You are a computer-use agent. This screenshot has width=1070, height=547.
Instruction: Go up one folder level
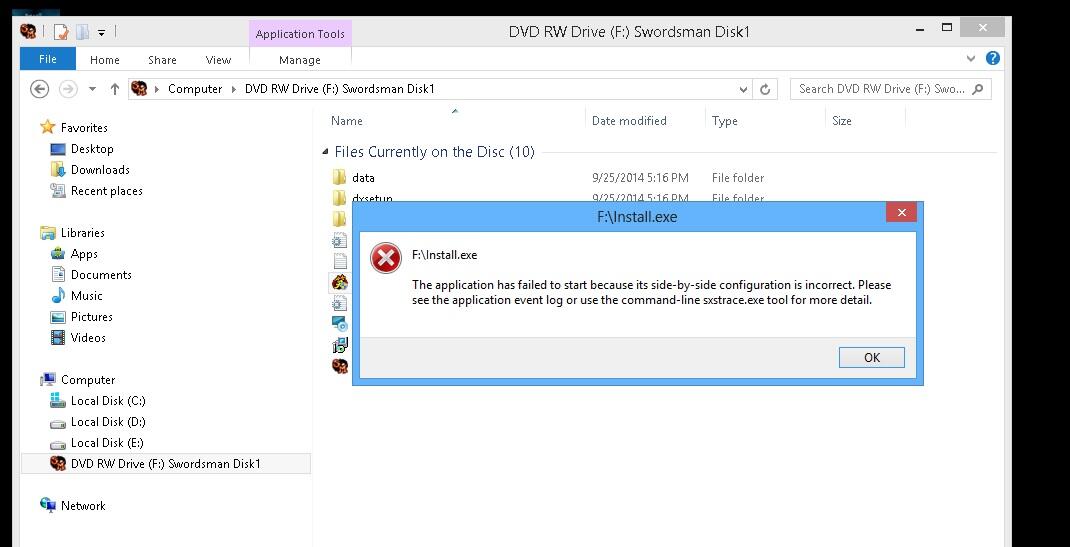115,89
